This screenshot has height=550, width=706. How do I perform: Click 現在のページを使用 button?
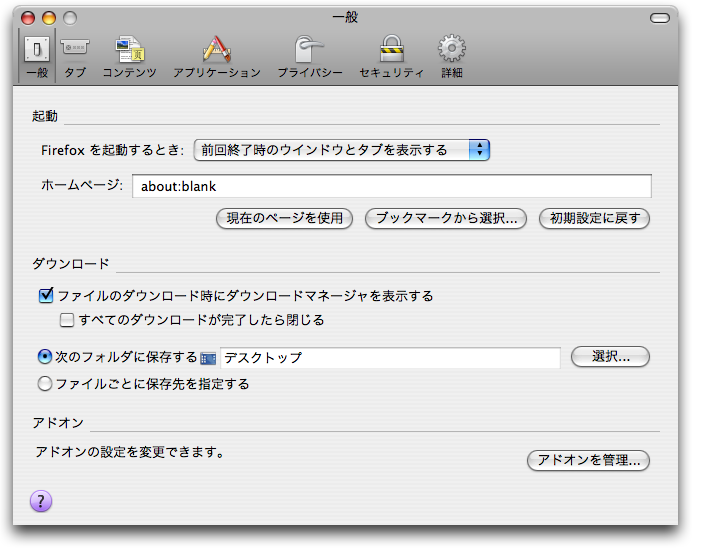click(x=284, y=218)
